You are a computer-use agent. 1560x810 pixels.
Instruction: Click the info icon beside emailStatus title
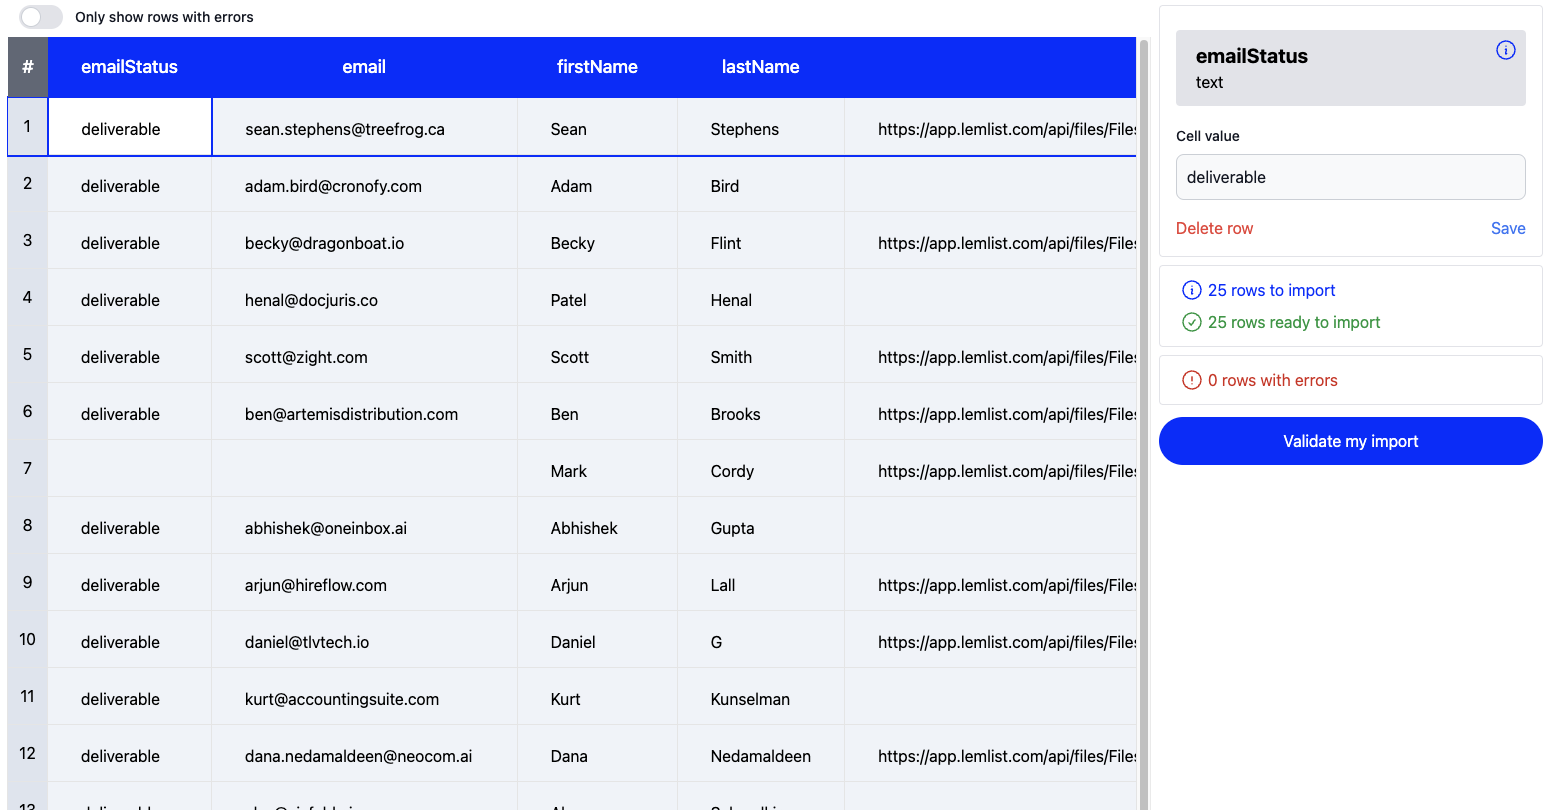(x=1505, y=50)
